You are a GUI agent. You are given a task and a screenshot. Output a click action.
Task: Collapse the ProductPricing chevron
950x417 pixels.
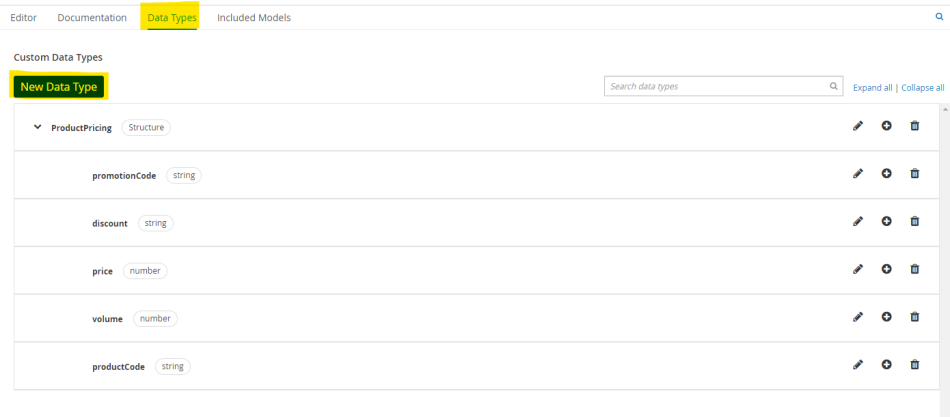tap(38, 127)
